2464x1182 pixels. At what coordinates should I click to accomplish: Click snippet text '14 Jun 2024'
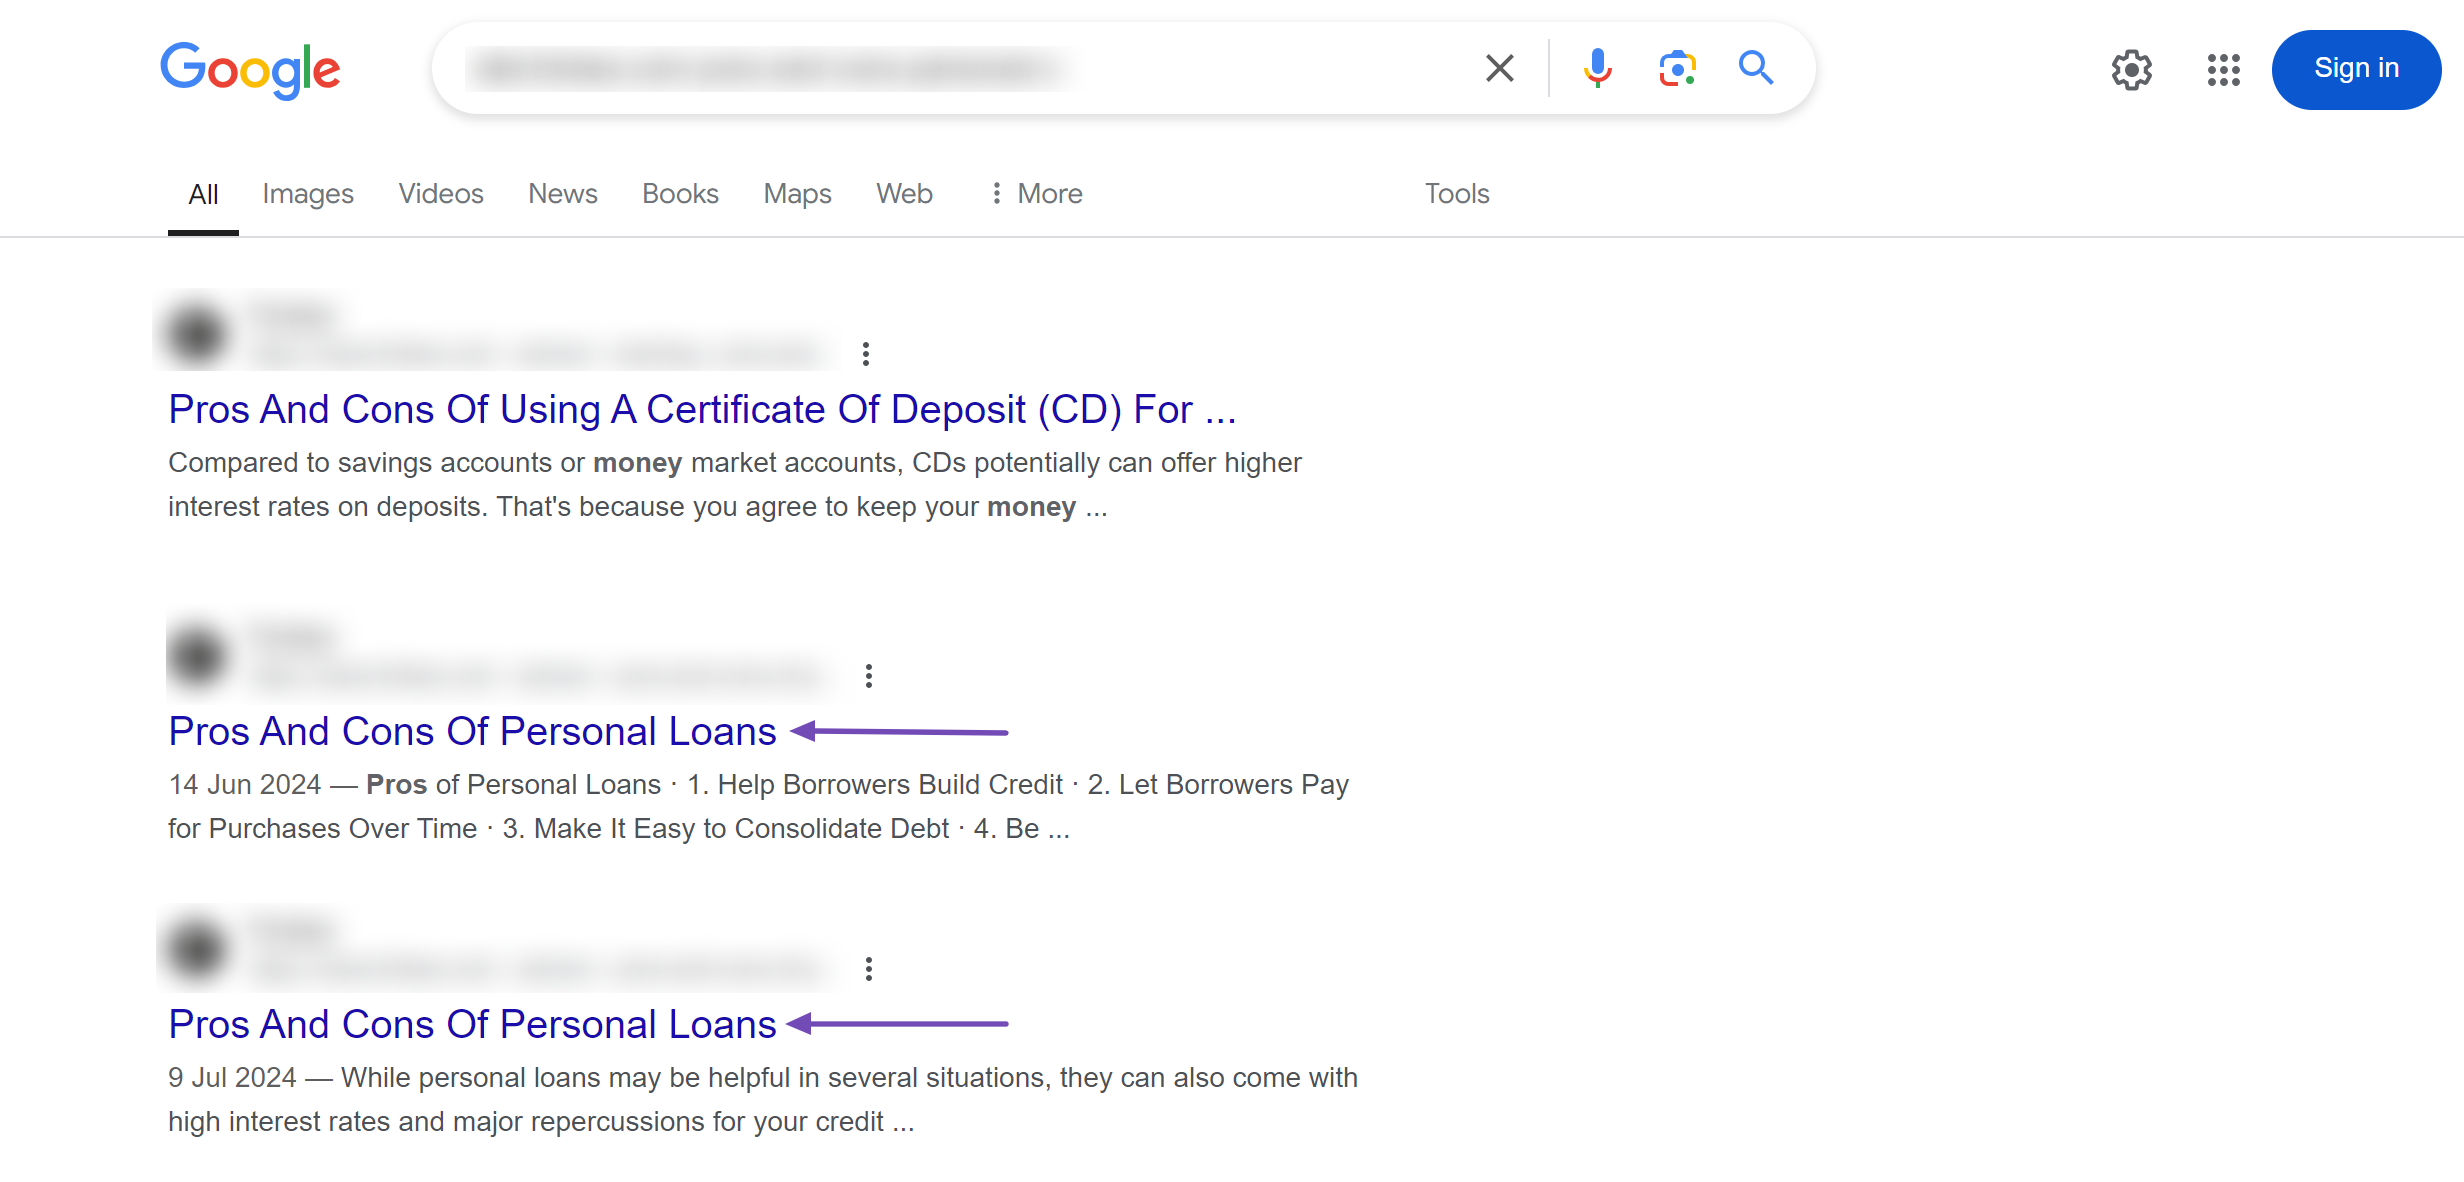(245, 785)
